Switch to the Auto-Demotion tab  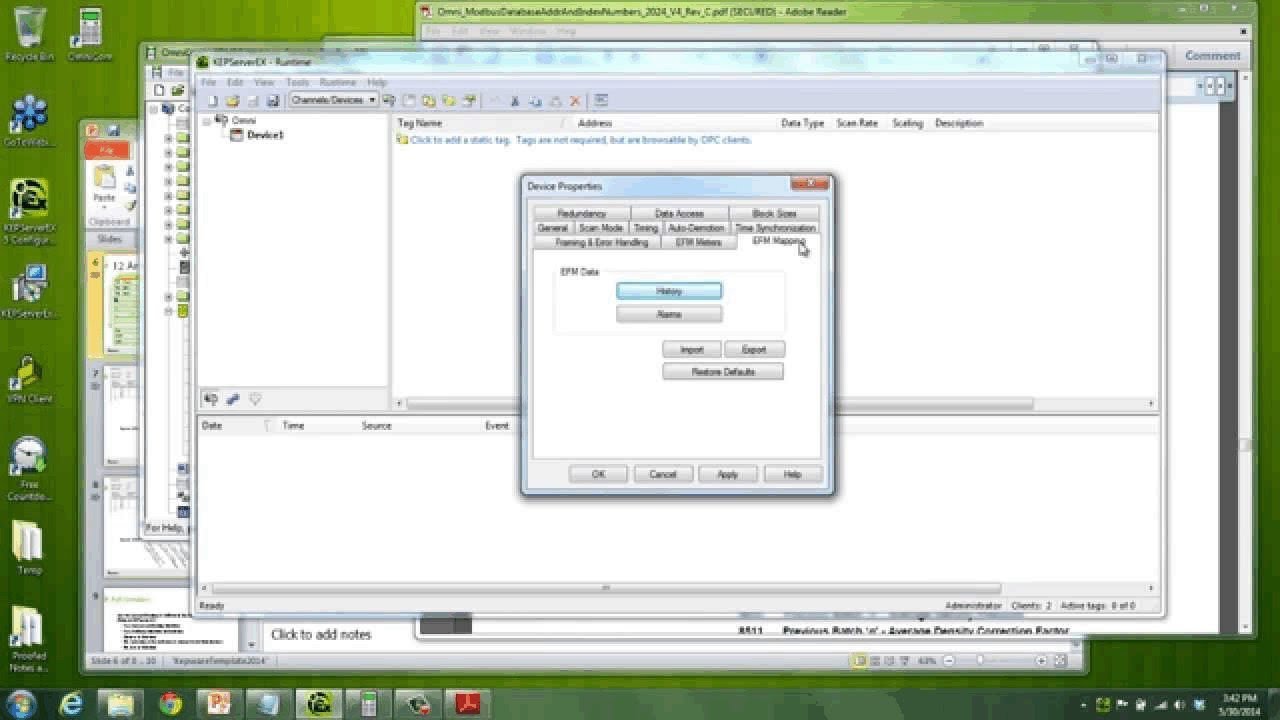pos(696,228)
